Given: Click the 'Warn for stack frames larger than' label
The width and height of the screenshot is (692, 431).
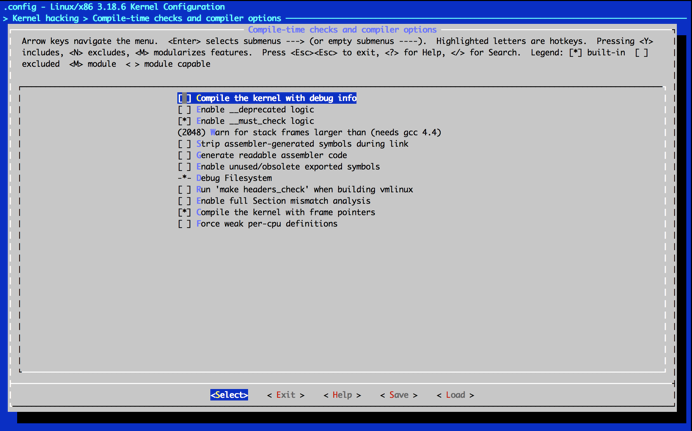Looking at the screenshot, I should pos(289,132).
